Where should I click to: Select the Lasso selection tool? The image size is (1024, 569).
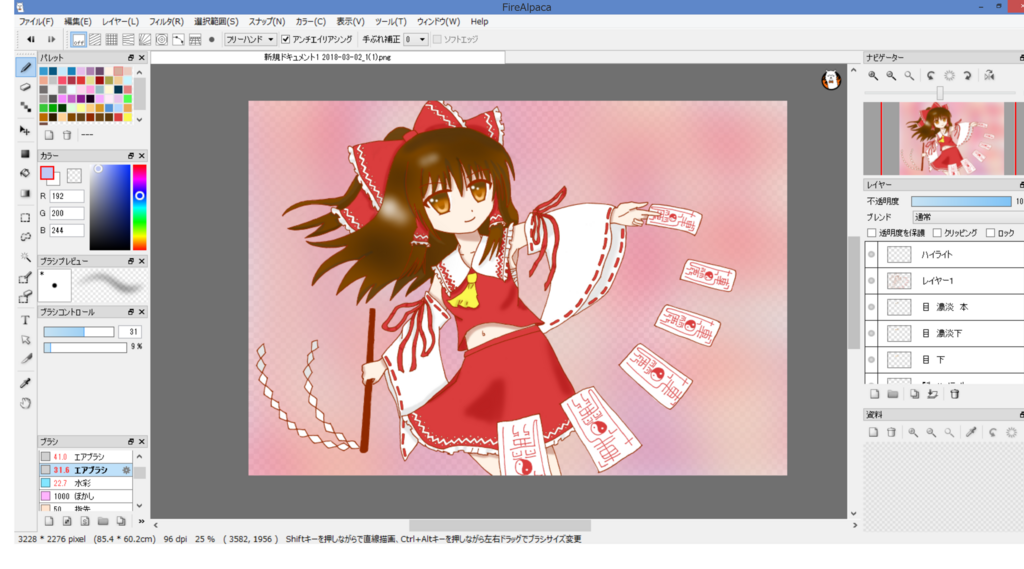pyautogui.click(x=25, y=237)
